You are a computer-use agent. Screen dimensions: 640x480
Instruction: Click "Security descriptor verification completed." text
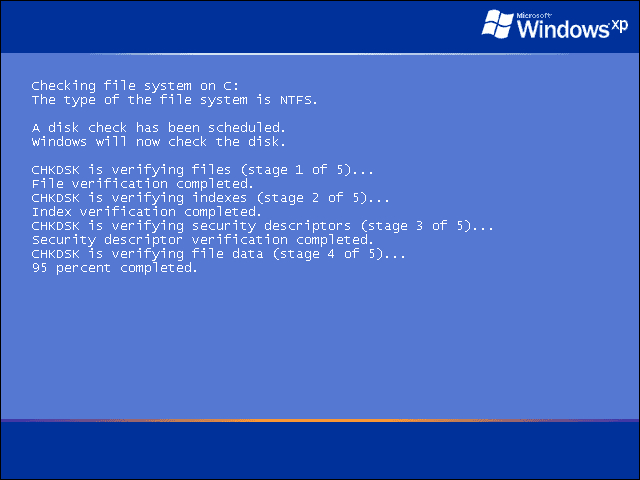(x=202, y=240)
